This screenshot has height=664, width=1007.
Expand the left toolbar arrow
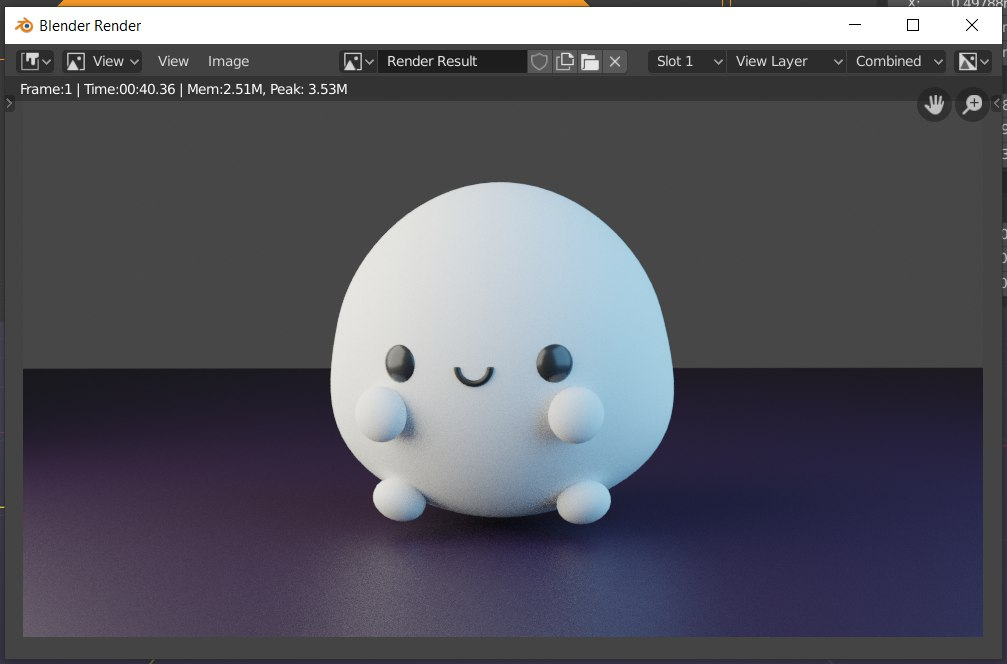coord(10,103)
